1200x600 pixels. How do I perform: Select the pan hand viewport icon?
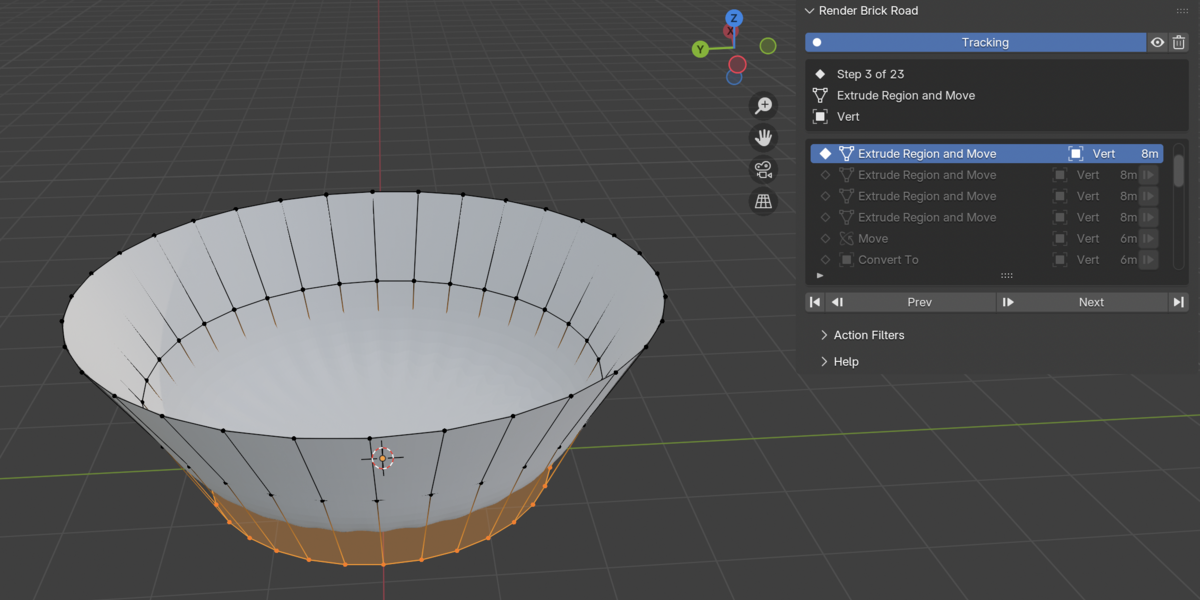tap(764, 138)
